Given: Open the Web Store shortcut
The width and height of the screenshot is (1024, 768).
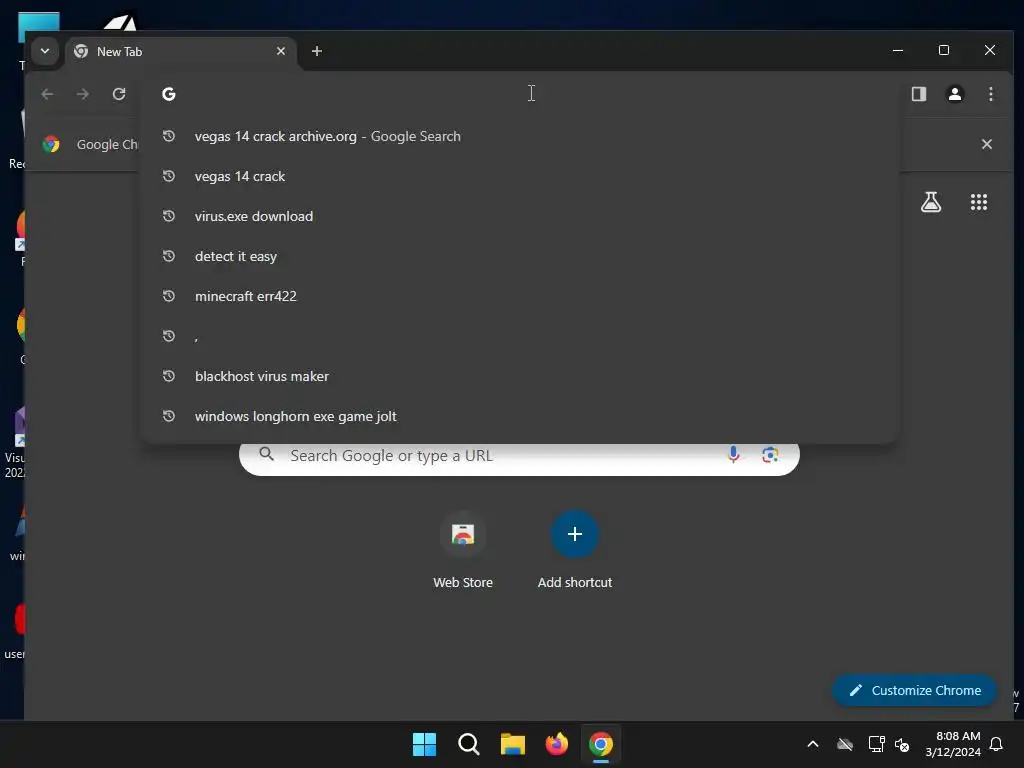Looking at the screenshot, I should (463, 550).
